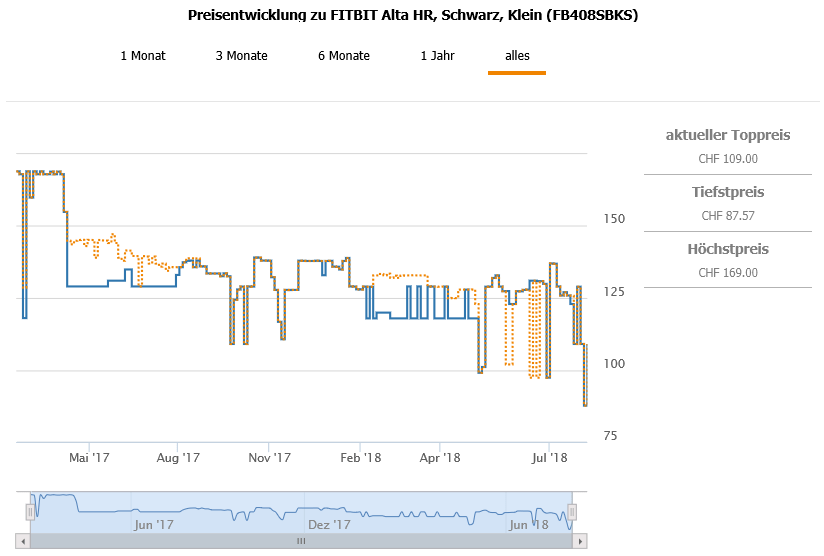Click the Nov '17 x-axis label
Image resolution: width=824 pixels, height=556 pixels.
tap(269, 458)
